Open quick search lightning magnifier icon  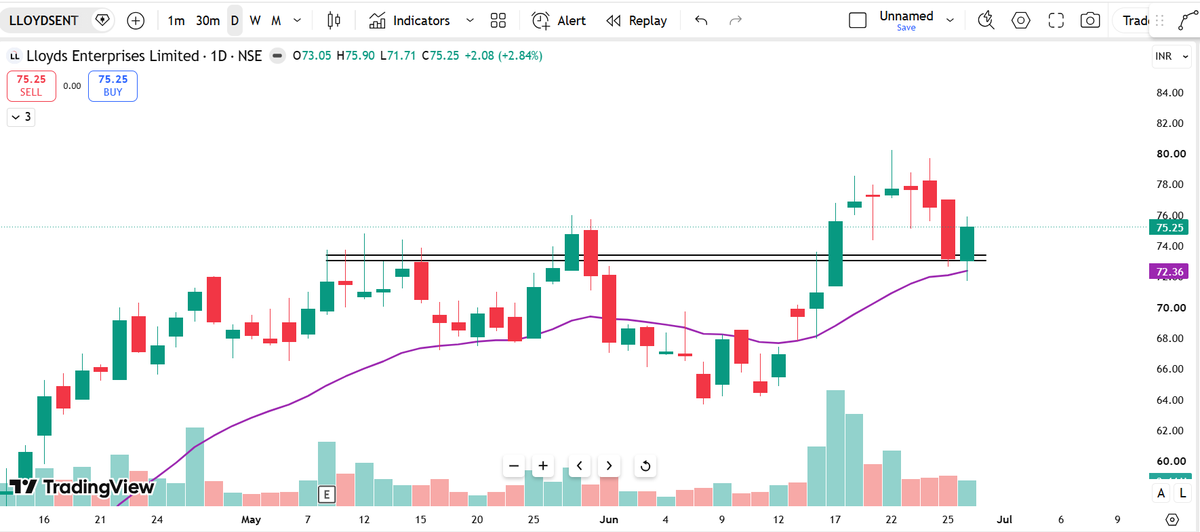986,20
